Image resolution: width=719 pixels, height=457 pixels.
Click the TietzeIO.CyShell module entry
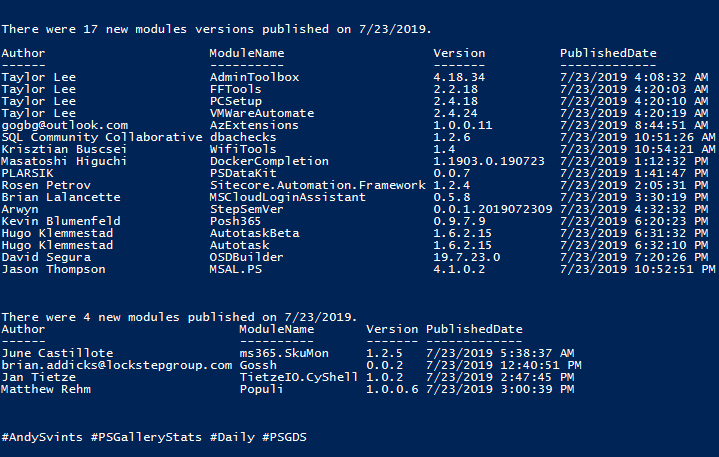[x=299, y=377]
